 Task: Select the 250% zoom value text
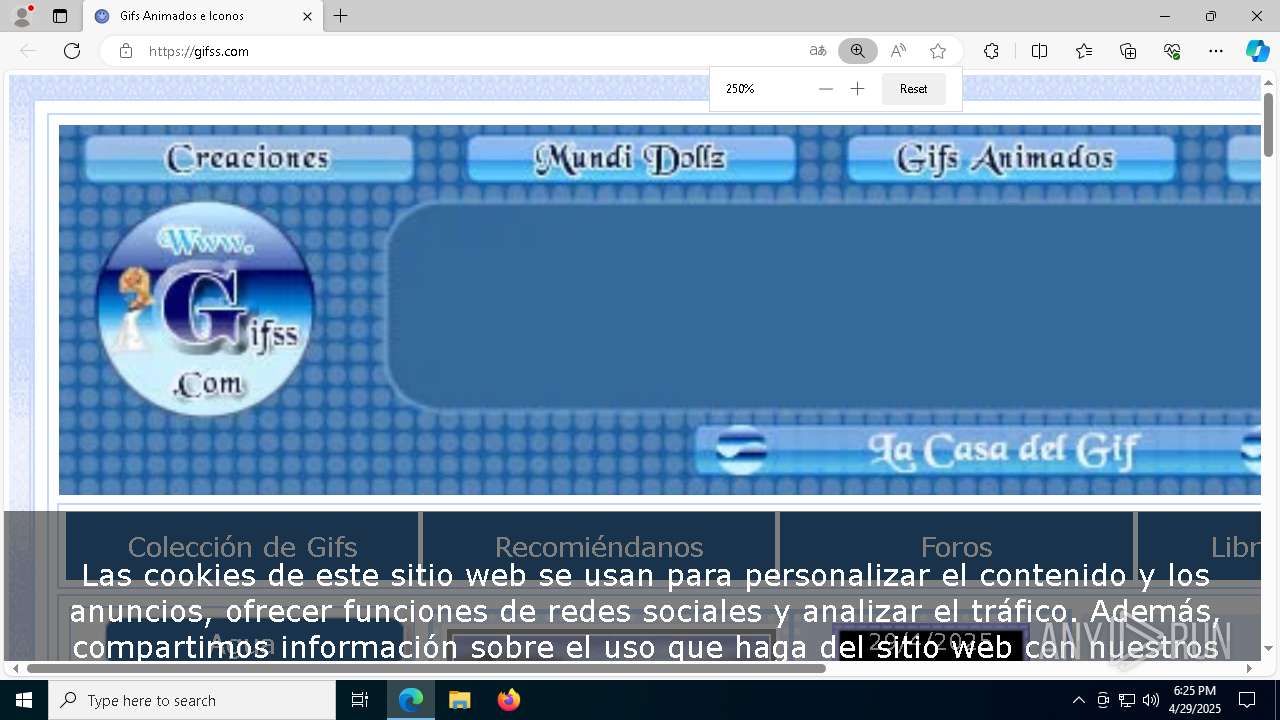(740, 89)
